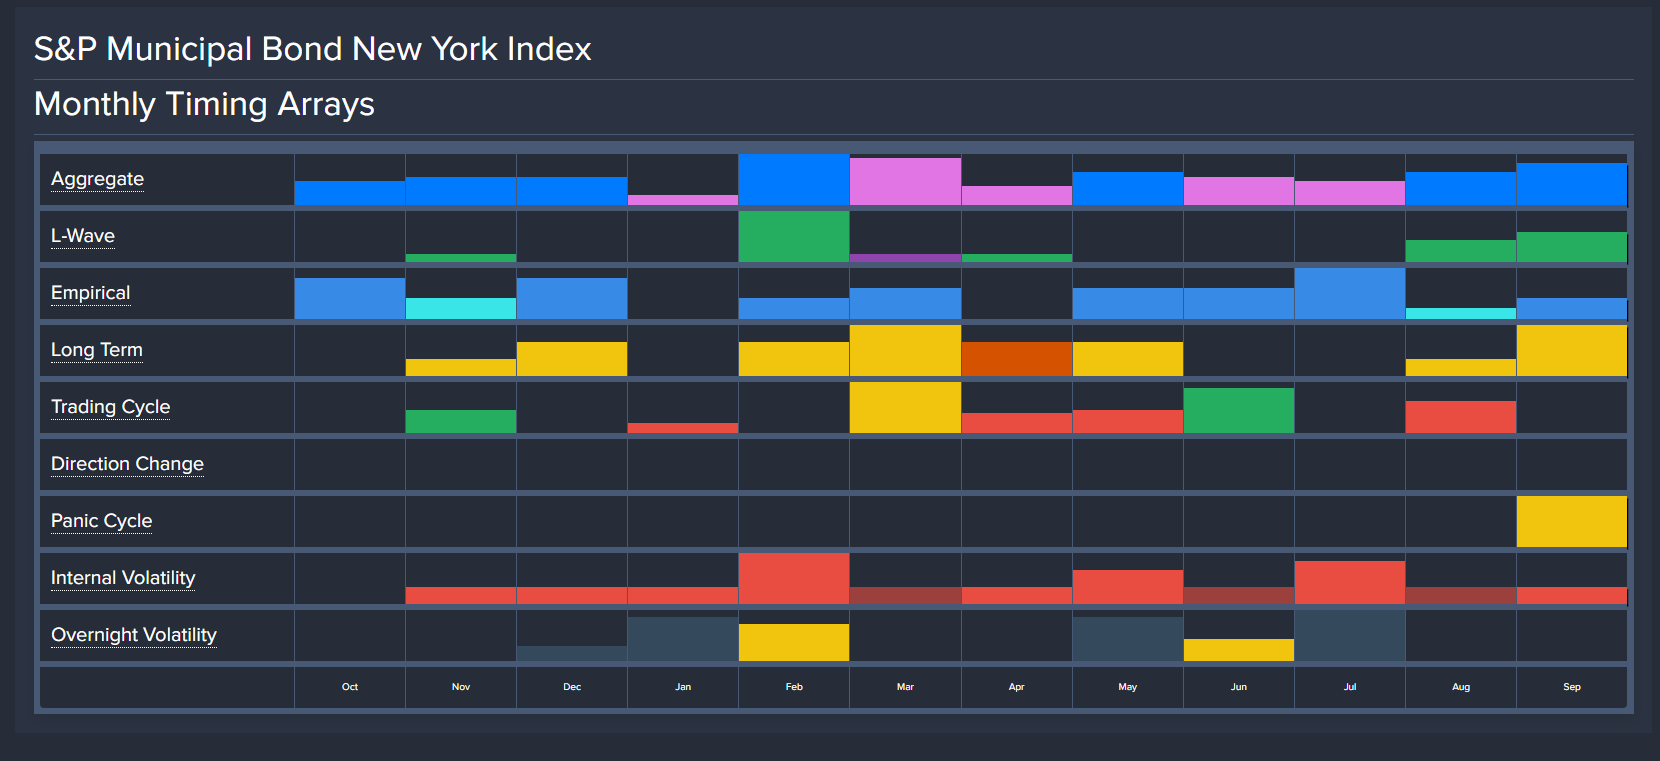Select the green L-Wave bar in Feb
Viewport: 1660px width, 761px height.
click(794, 237)
